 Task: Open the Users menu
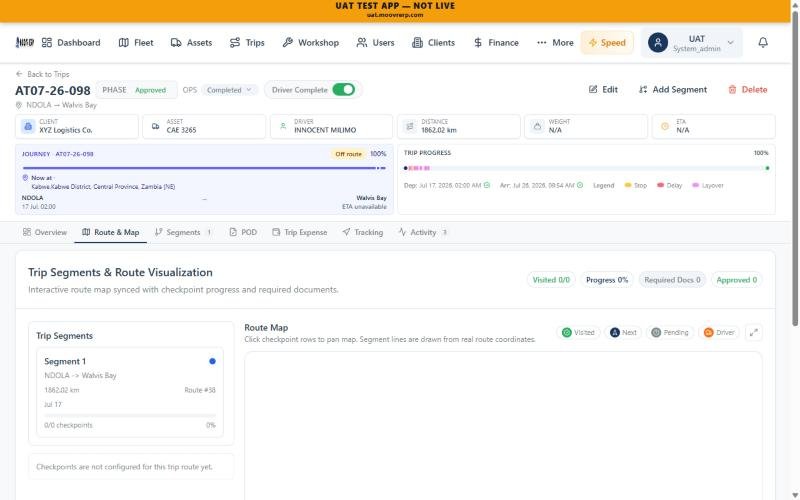(376, 43)
